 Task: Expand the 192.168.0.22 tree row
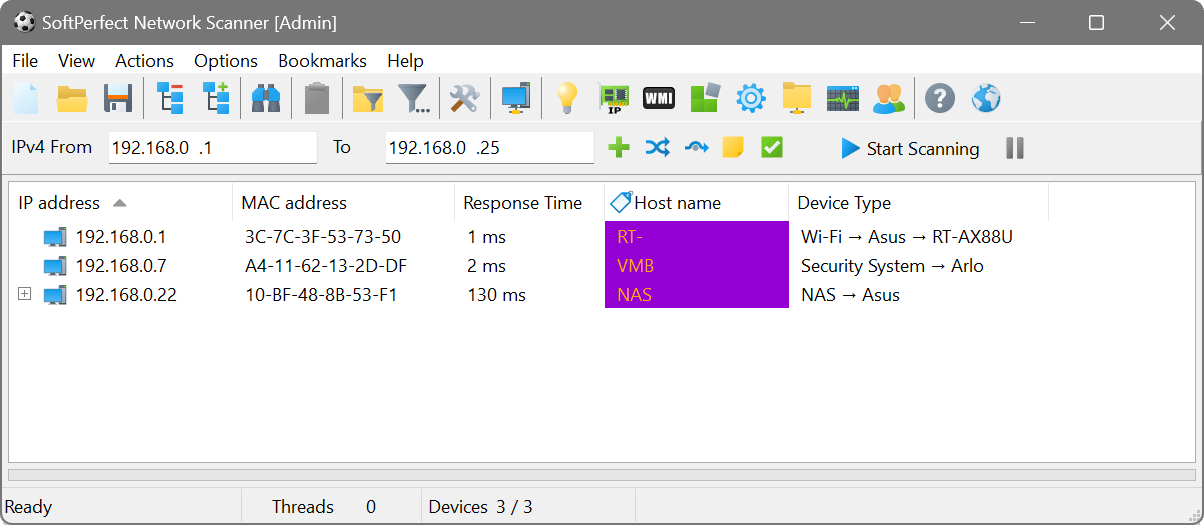point(25,295)
